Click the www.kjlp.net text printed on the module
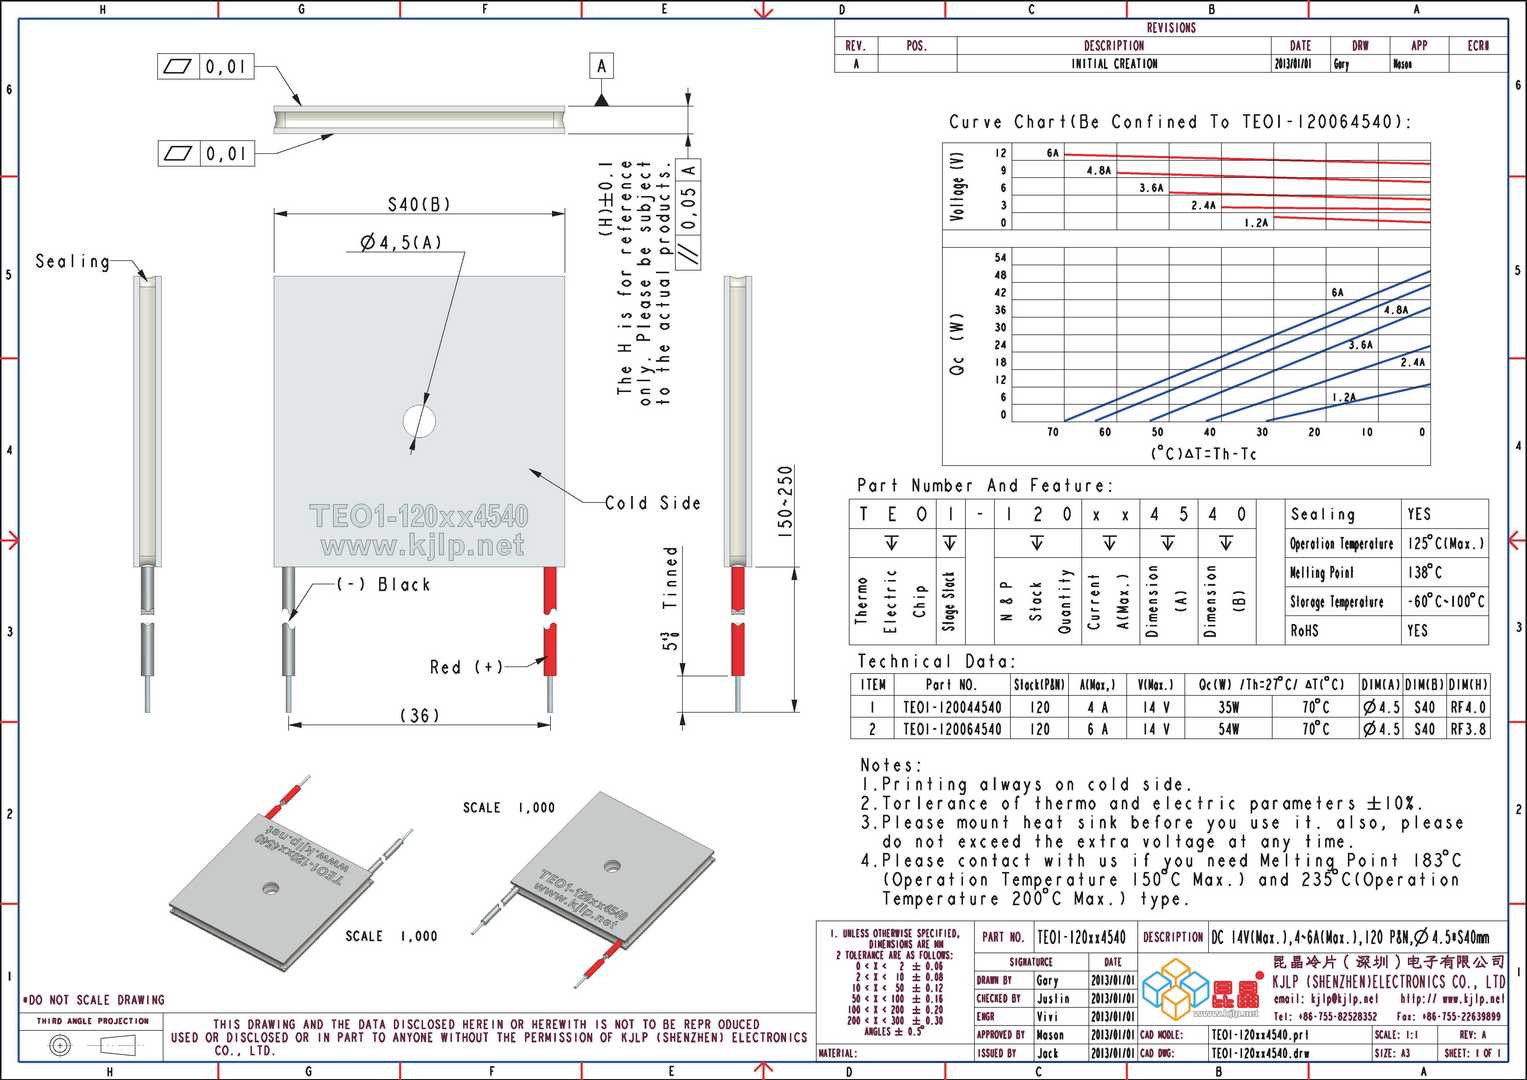Screen dimensions: 1527x1080 click(x=421, y=546)
